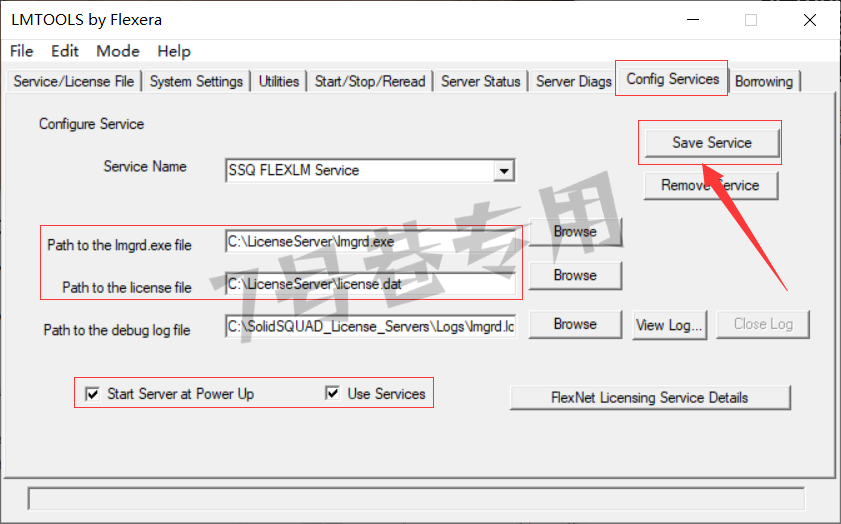Browse for the license file
This screenshot has height=524, width=841.
tap(576, 276)
